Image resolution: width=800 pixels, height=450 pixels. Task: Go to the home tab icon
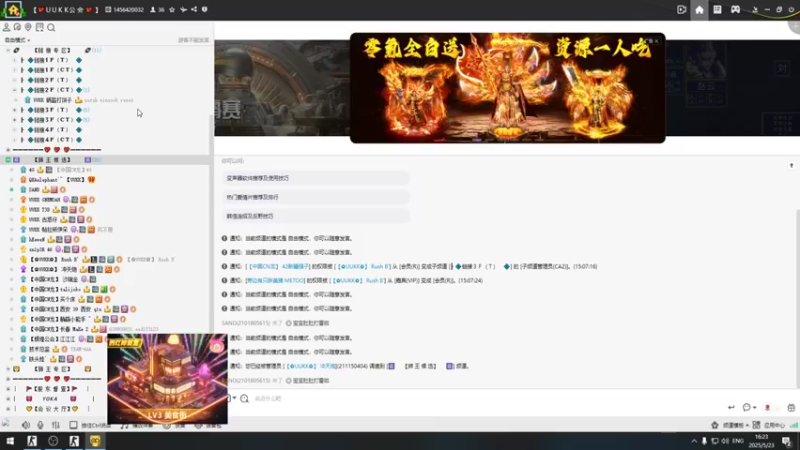[x=699, y=10]
